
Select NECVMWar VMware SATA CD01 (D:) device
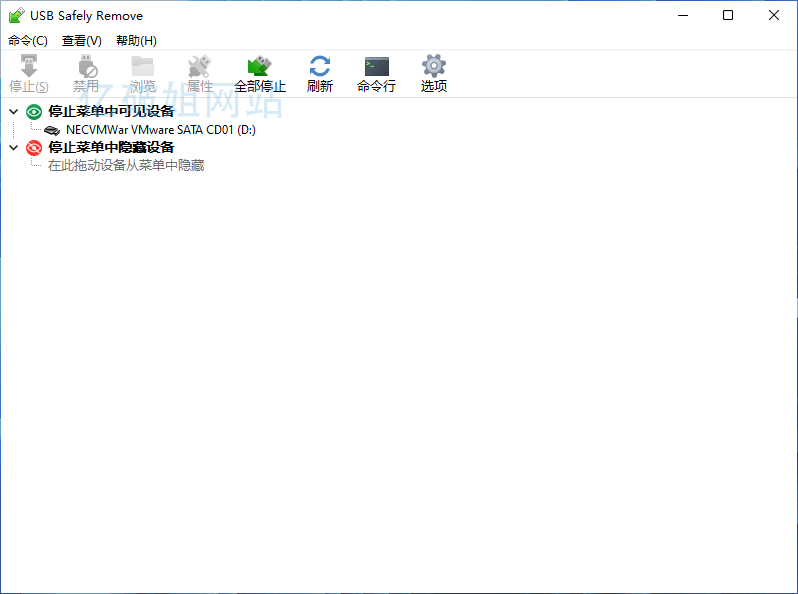pos(161,130)
